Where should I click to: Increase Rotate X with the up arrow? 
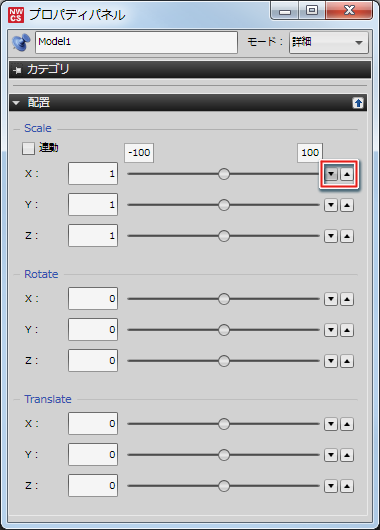coord(347,299)
